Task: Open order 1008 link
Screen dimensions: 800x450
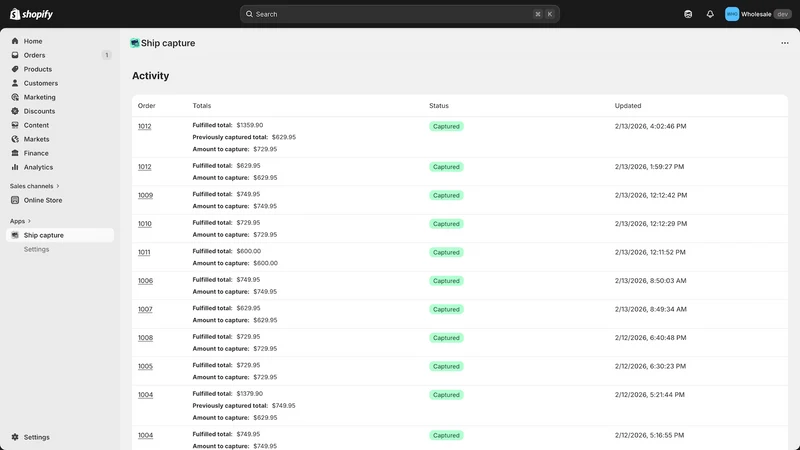Action: pyautogui.click(x=145, y=338)
